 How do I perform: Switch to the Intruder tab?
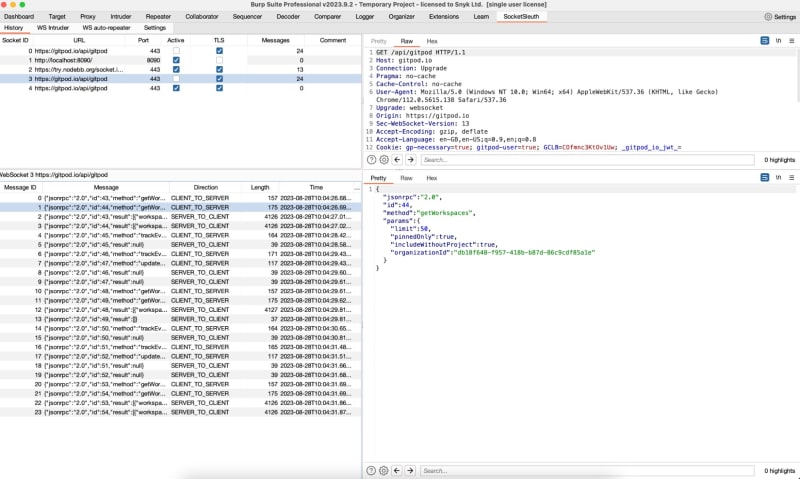tap(120, 16)
